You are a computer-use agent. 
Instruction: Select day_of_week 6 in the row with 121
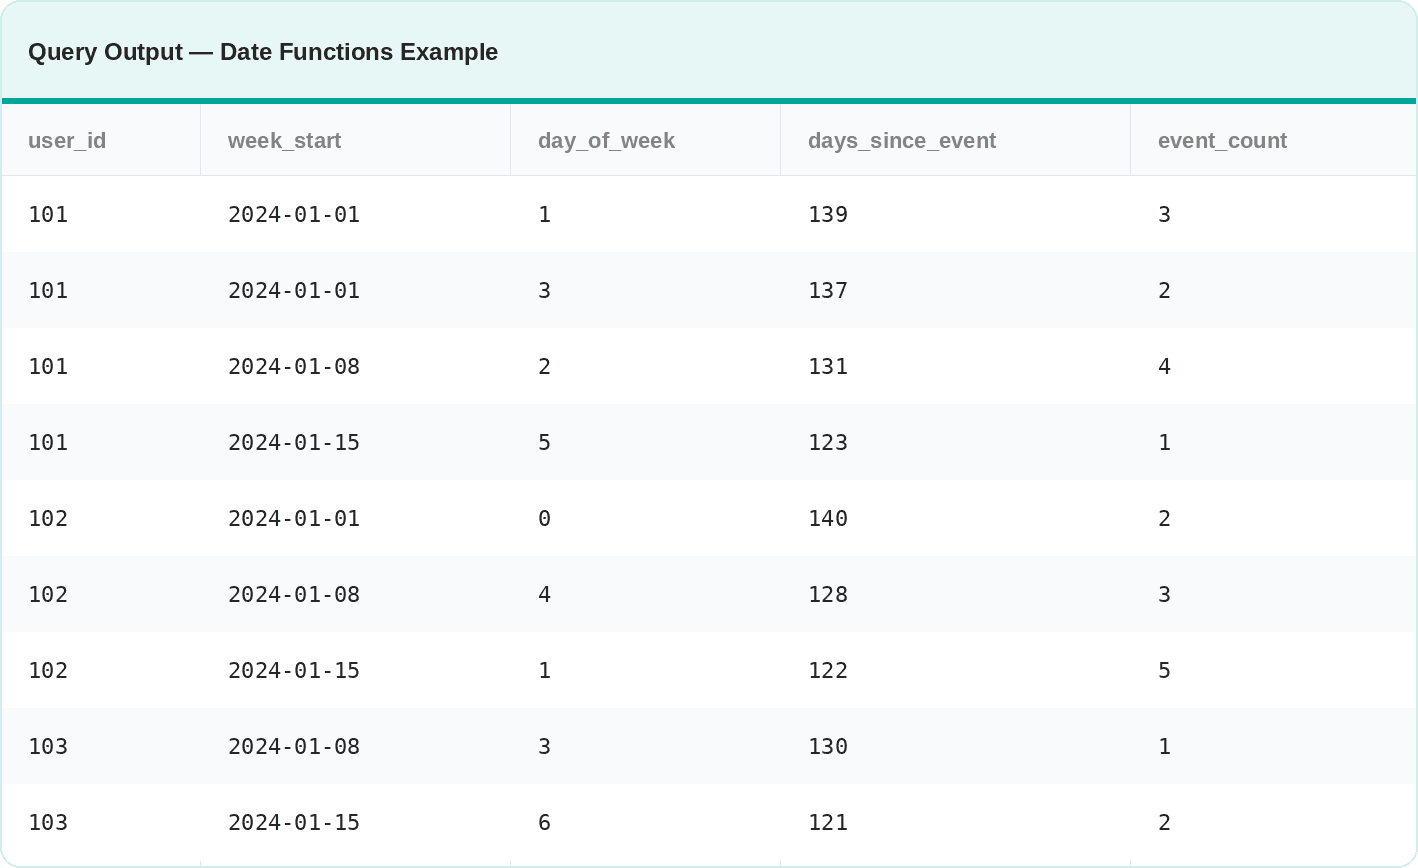point(544,822)
